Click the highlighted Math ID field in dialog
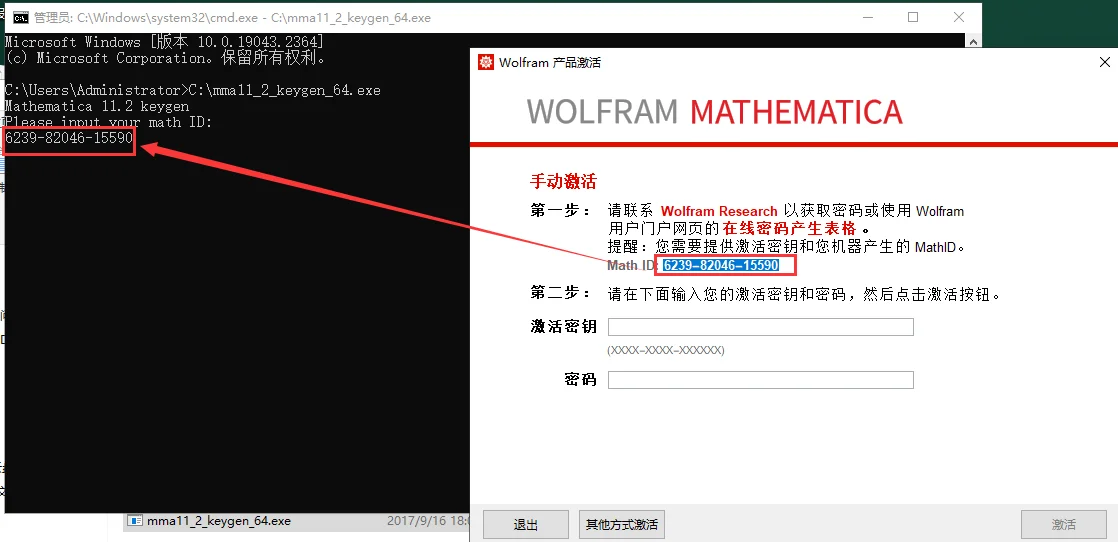This screenshot has width=1118, height=542. 720,265
